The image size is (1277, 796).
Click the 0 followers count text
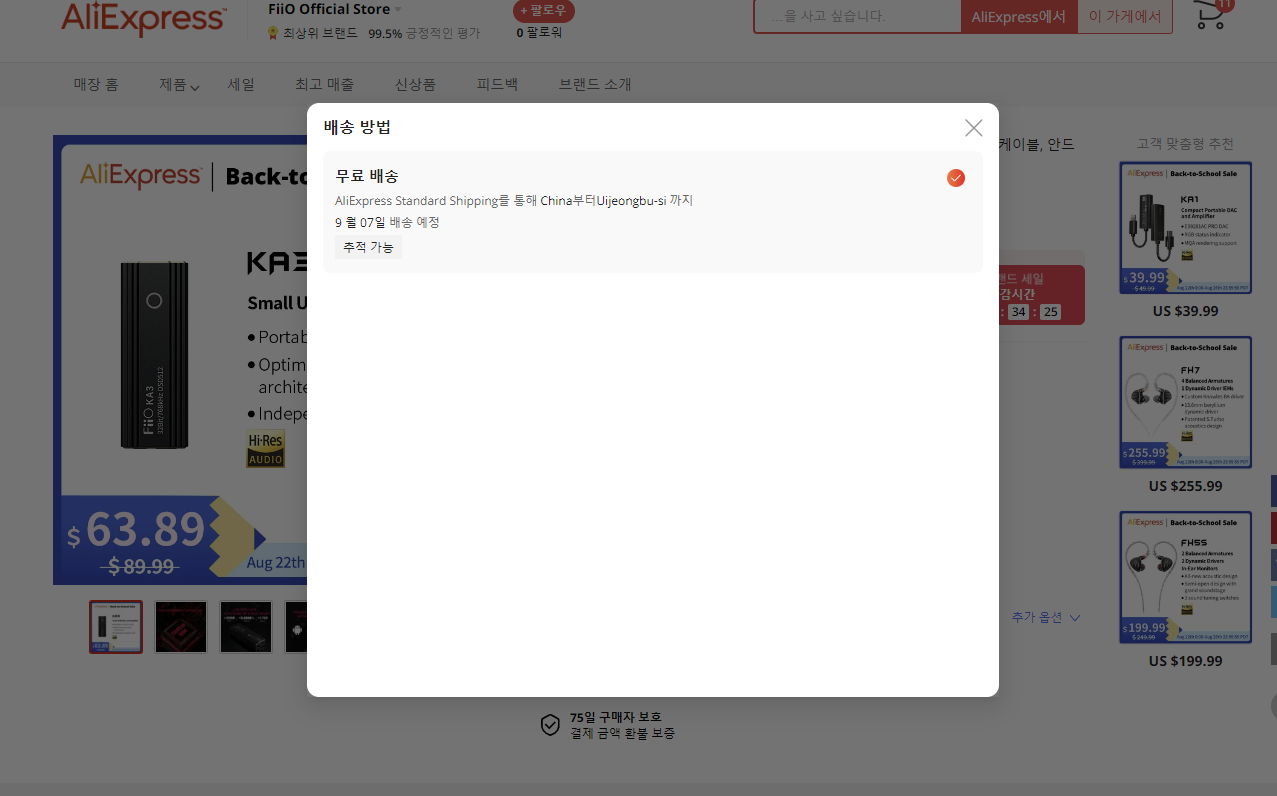539,33
